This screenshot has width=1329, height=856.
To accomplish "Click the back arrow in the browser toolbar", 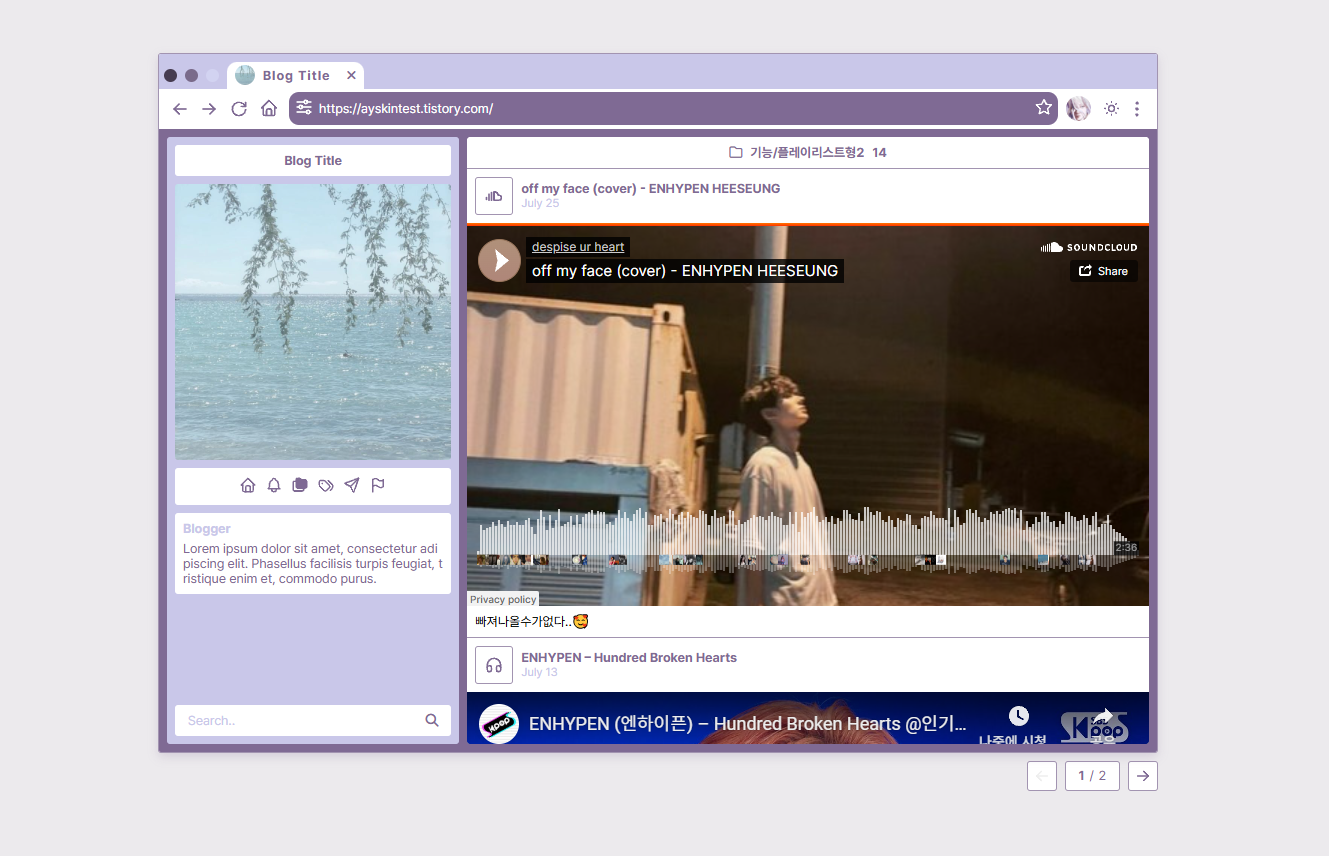I will (x=180, y=109).
